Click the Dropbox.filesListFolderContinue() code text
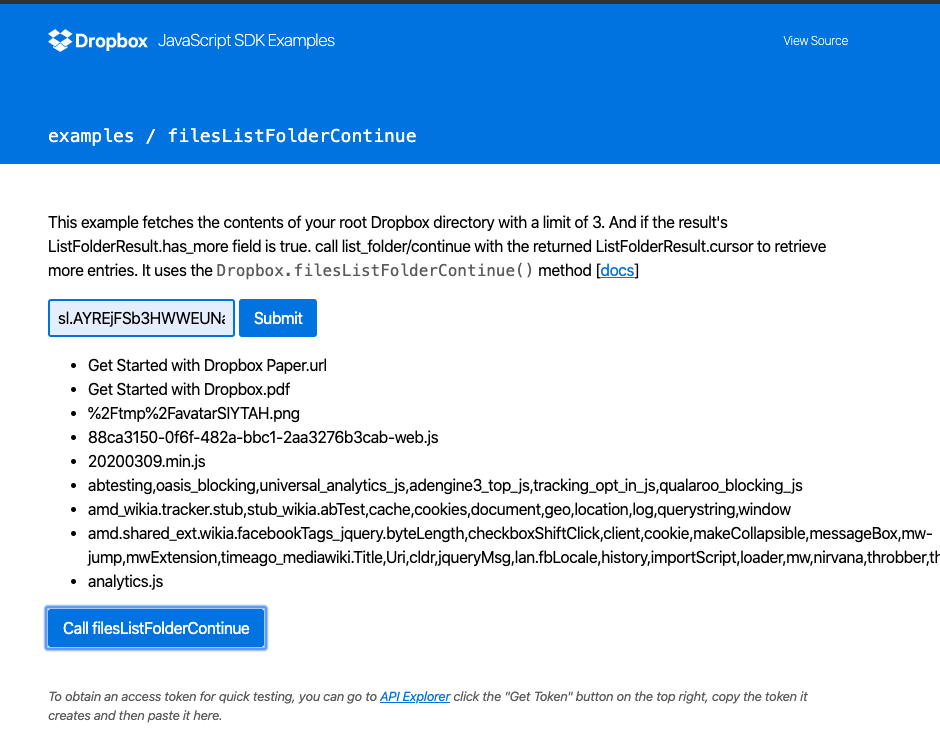 (x=375, y=270)
